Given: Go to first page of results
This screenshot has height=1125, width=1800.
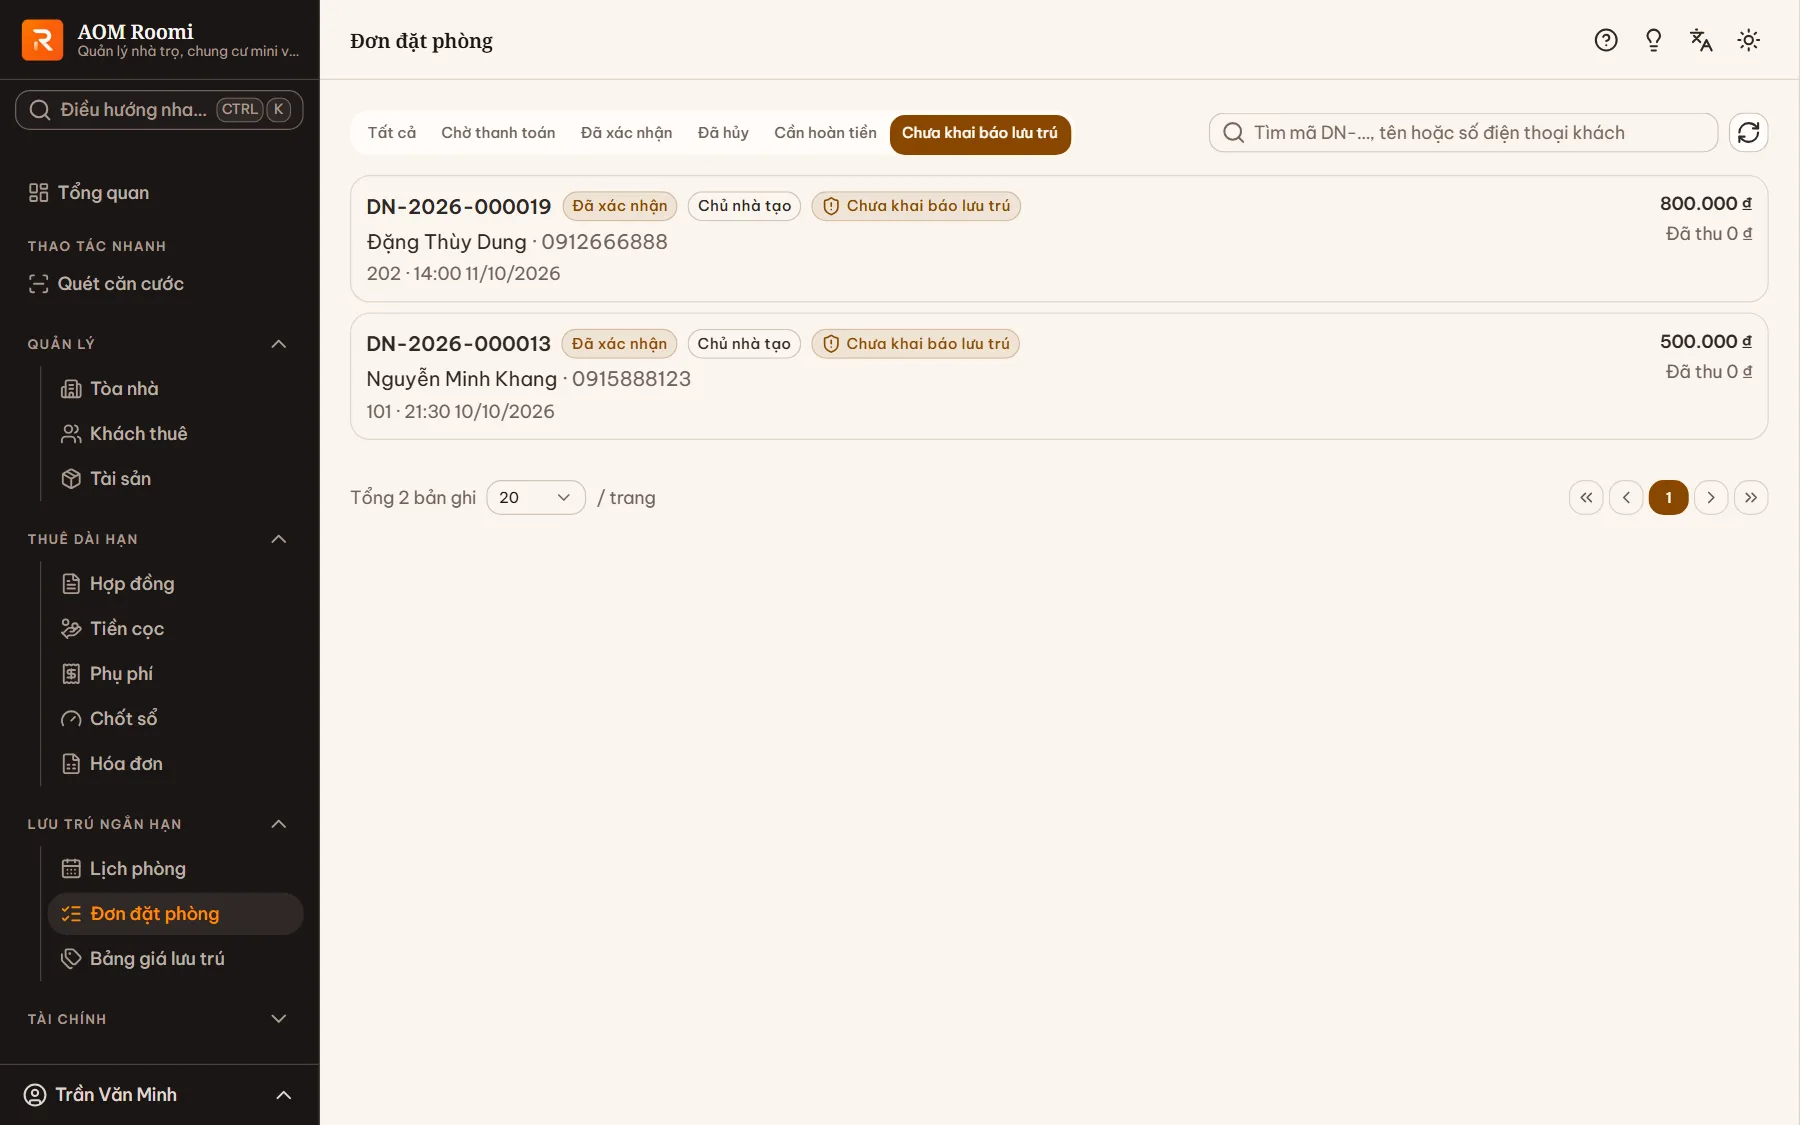Looking at the screenshot, I should pyautogui.click(x=1586, y=497).
